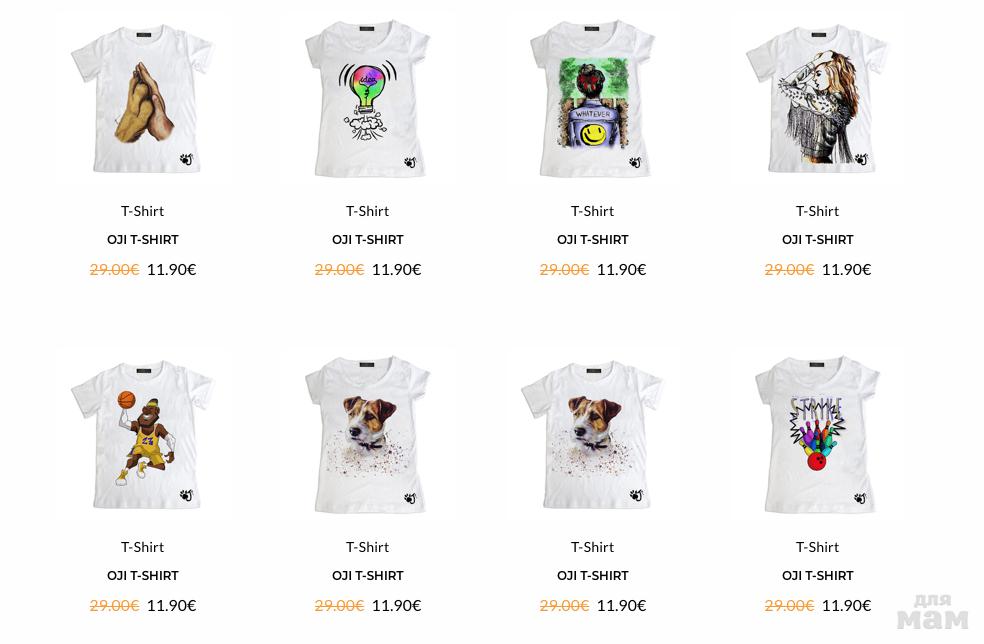Click 11.90€ price under Strike bowling shirt
This screenshot has height=644, width=984.
click(847, 606)
